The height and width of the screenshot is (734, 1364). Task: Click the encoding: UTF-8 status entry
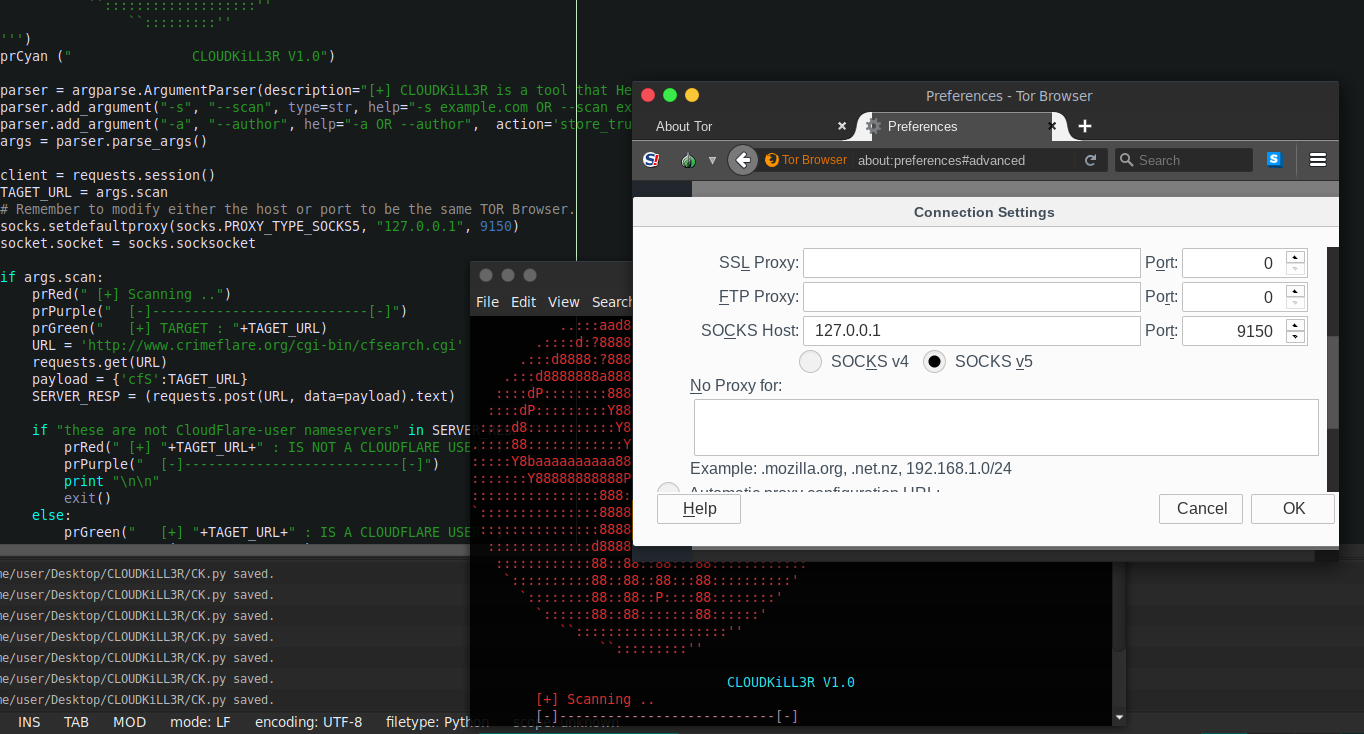coord(309,722)
